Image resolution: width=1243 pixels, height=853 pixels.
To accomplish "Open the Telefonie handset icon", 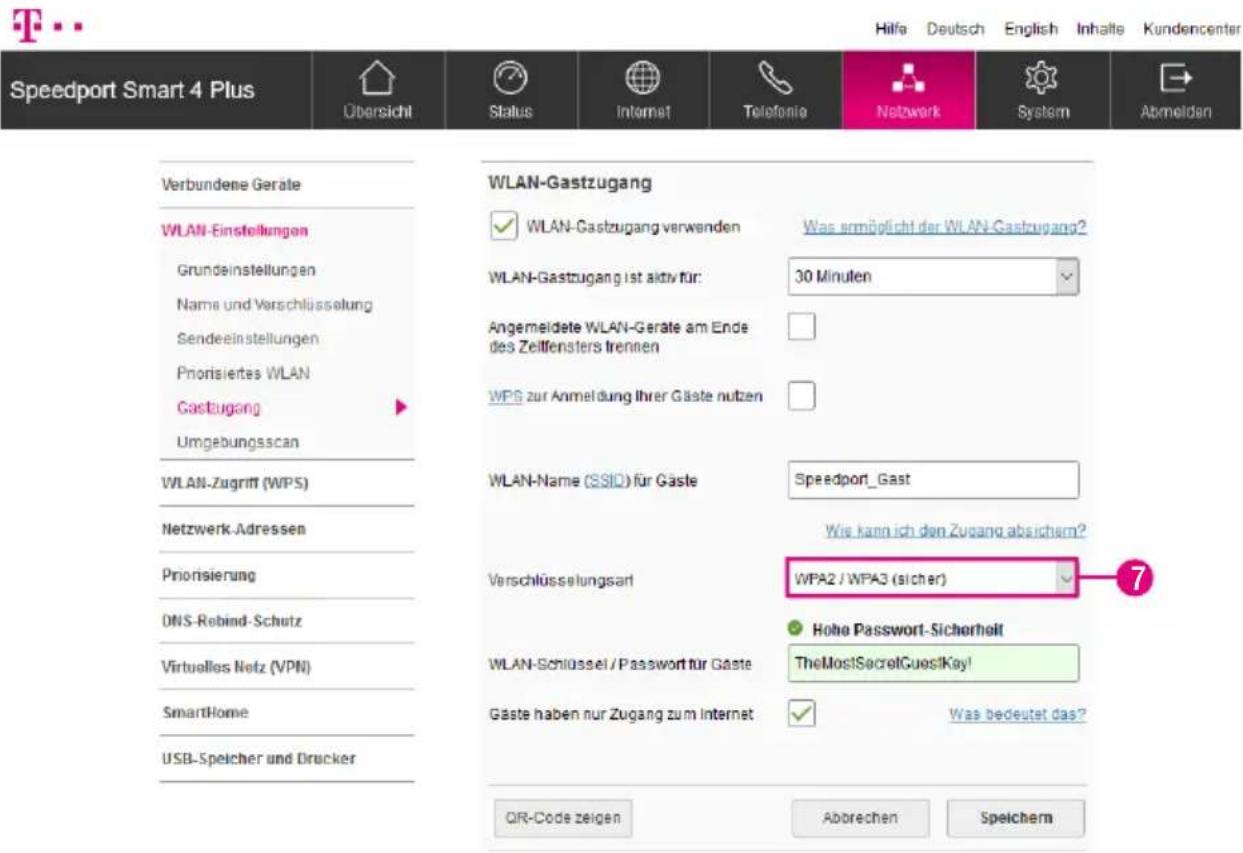I will (774, 78).
